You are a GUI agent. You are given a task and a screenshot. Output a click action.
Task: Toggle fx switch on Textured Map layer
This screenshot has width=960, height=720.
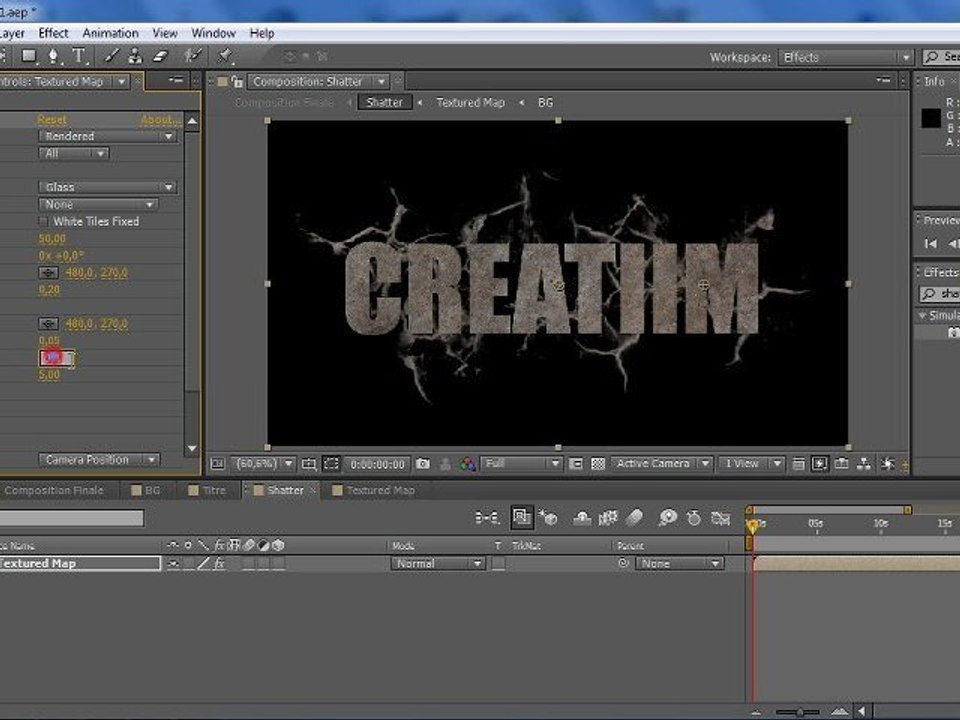point(219,563)
